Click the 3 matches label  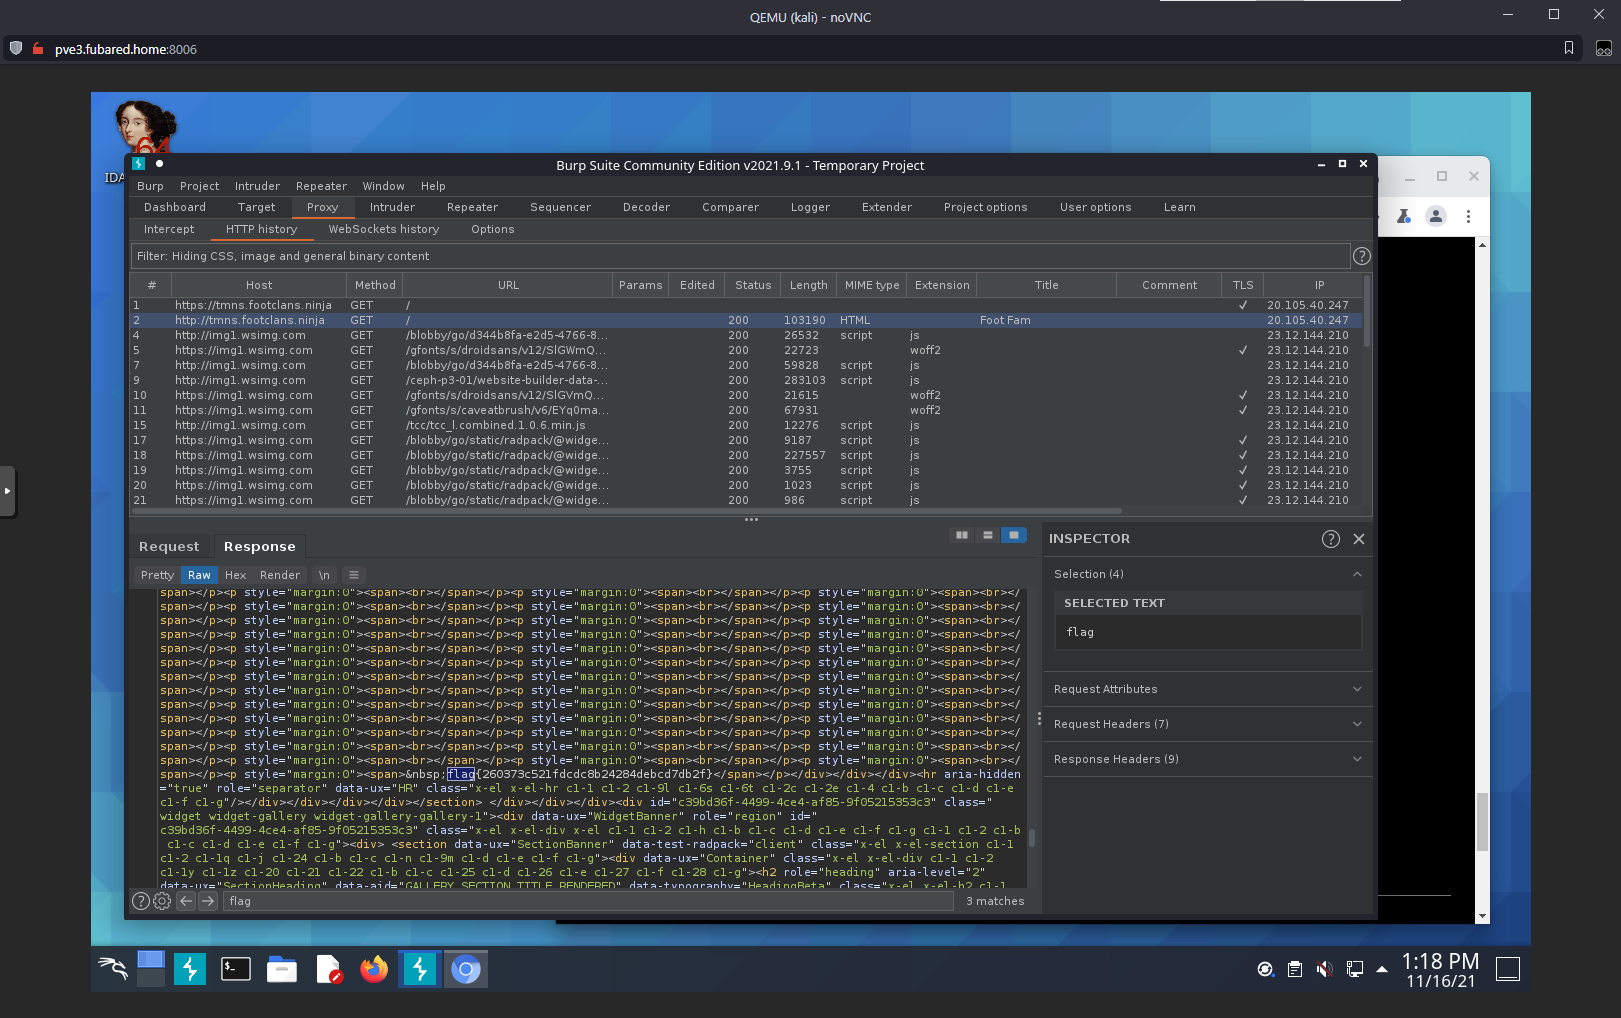point(995,901)
